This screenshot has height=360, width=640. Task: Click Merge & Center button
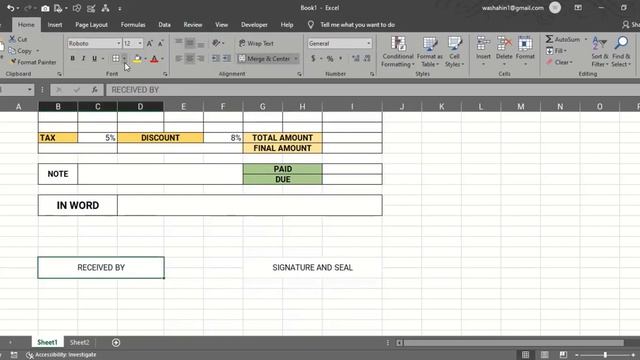264,59
